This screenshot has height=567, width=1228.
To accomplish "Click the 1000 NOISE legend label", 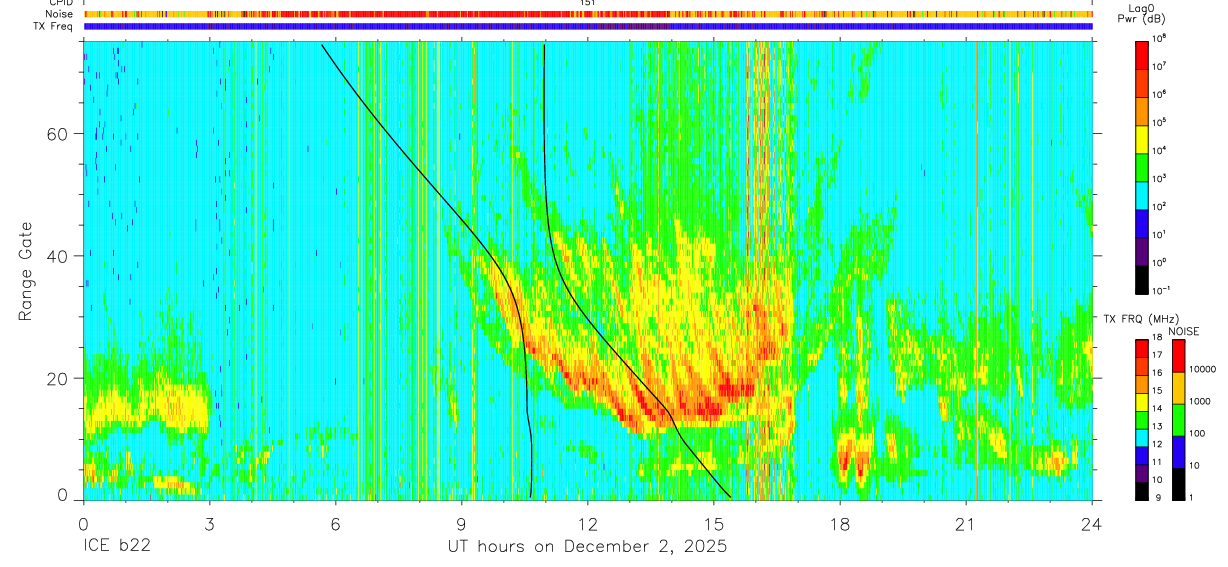I will [1202, 402].
